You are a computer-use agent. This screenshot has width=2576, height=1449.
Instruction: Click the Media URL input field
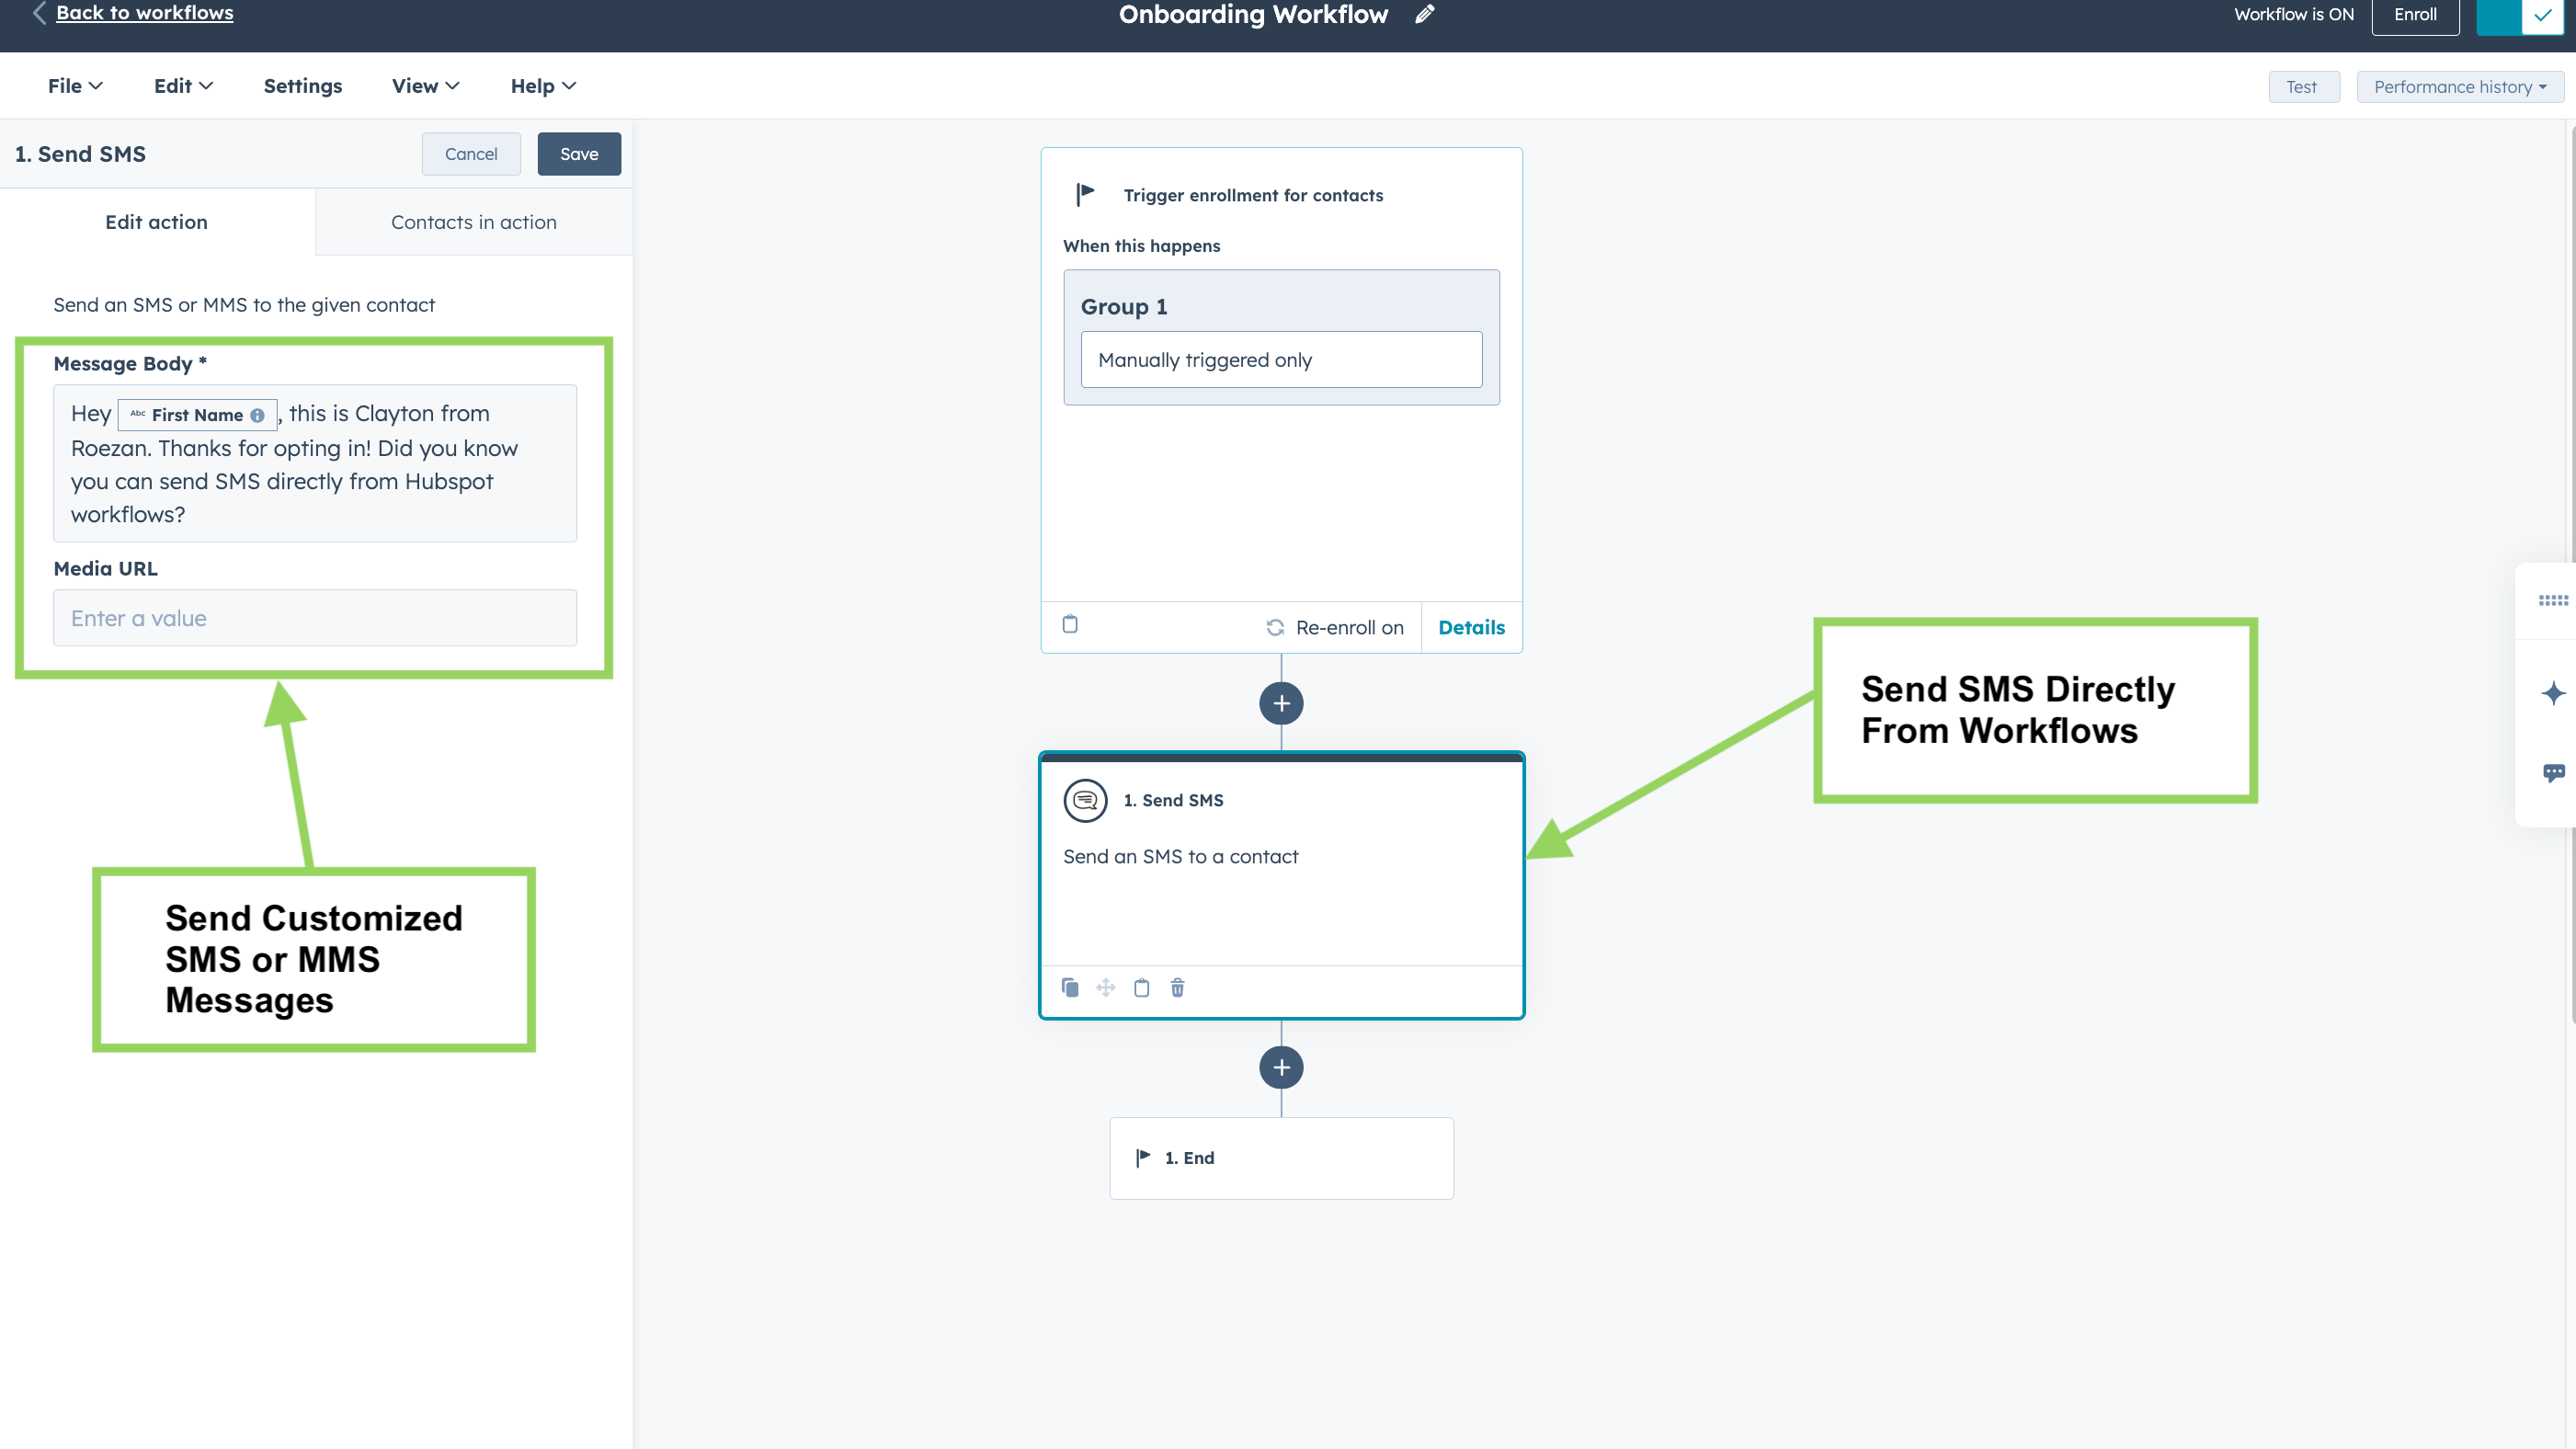coord(314,618)
